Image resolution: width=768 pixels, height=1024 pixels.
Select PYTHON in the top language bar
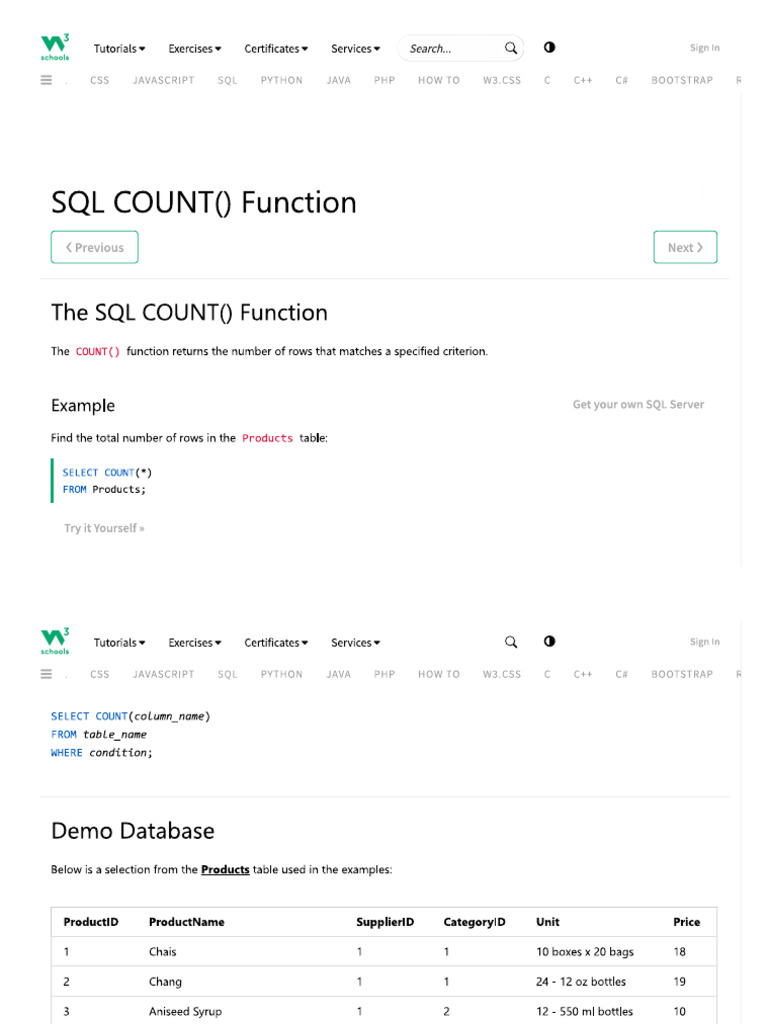[281, 80]
